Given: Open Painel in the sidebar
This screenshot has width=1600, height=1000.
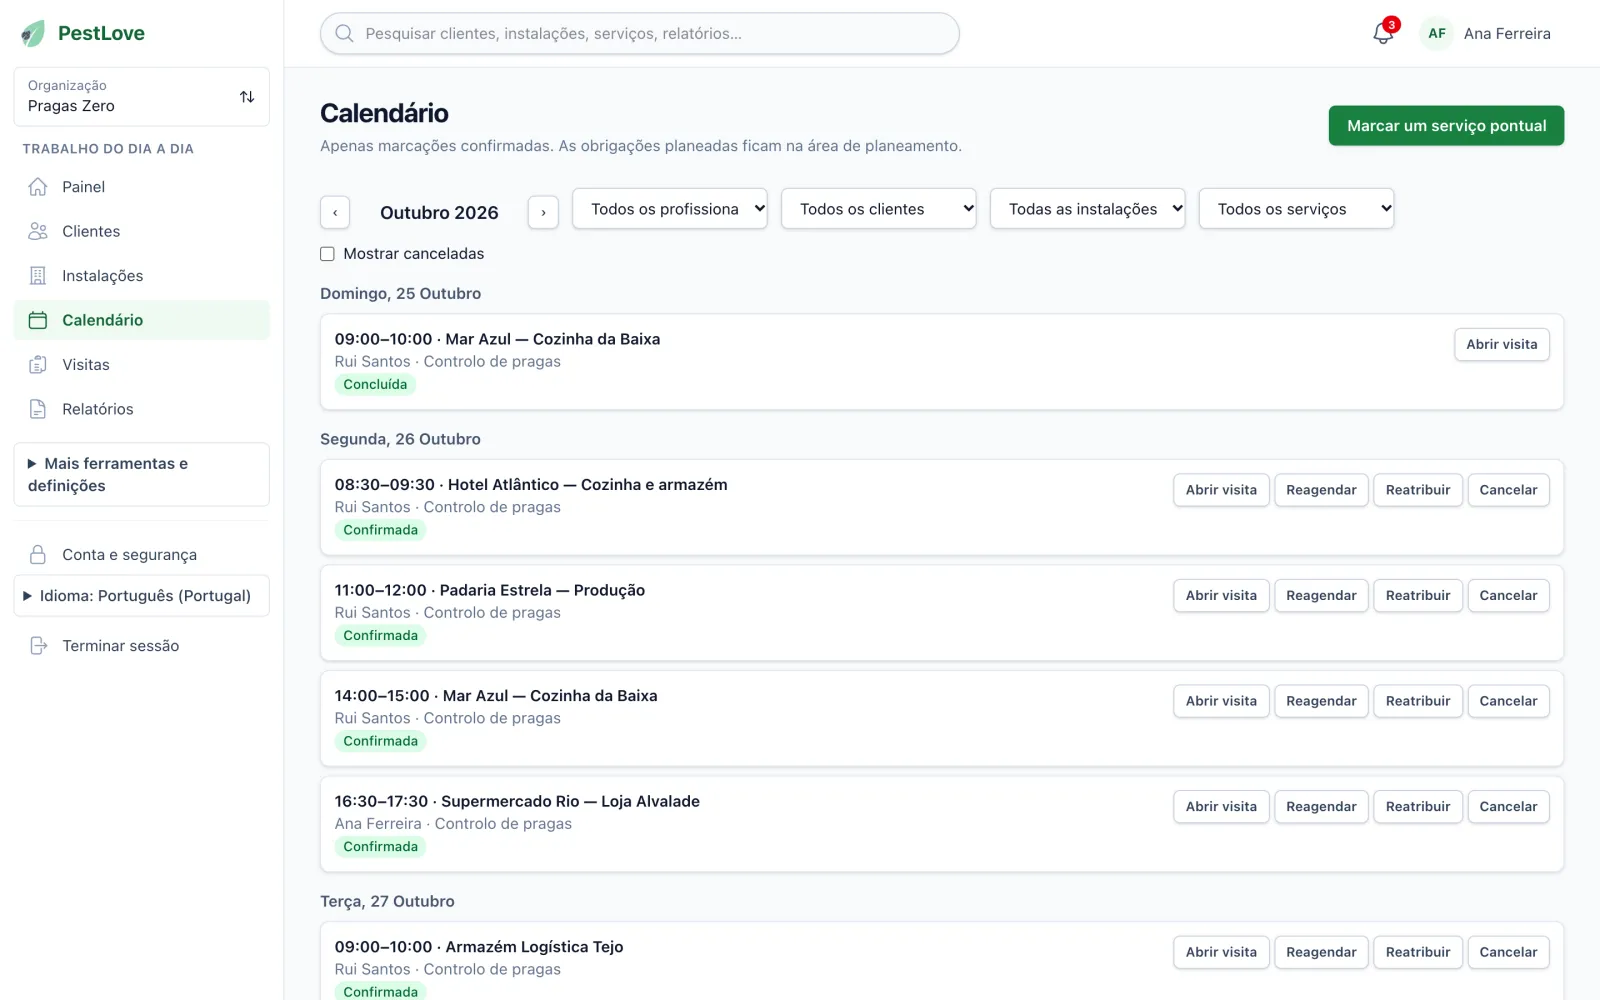Looking at the screenshot, I should [x=142, y=187].
